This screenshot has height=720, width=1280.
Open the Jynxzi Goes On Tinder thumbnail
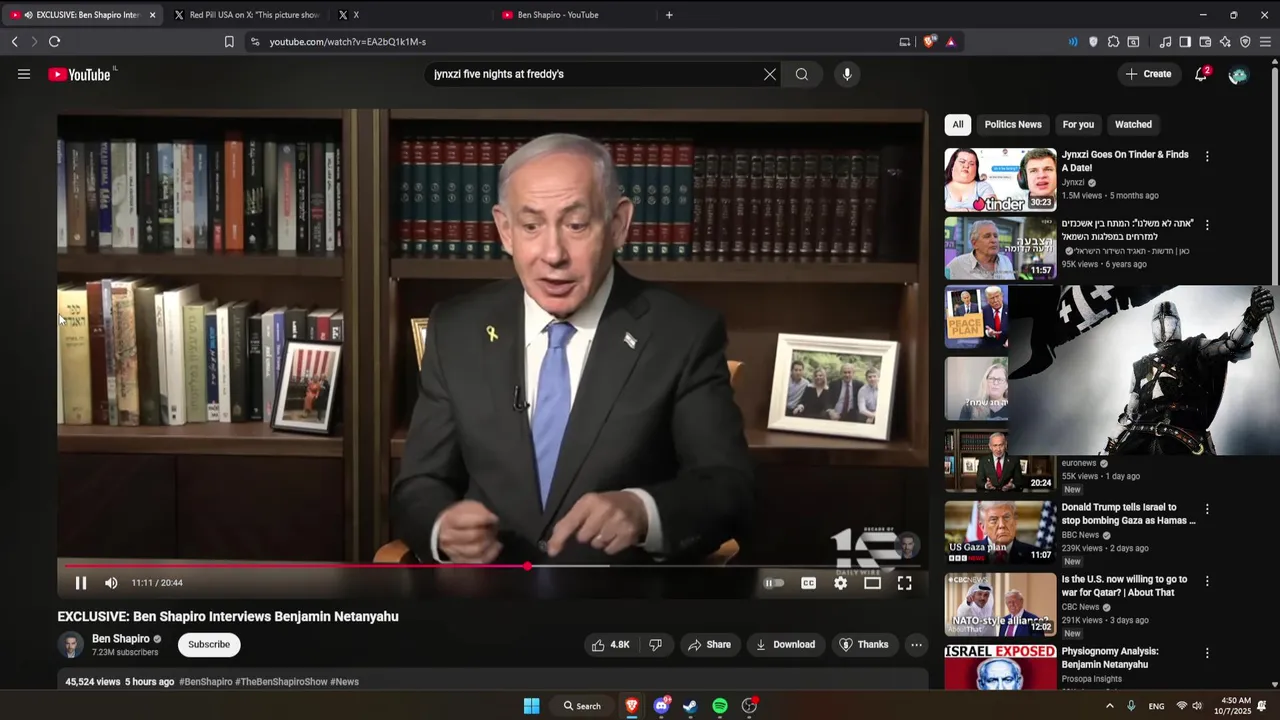[x=1000, y=180]
